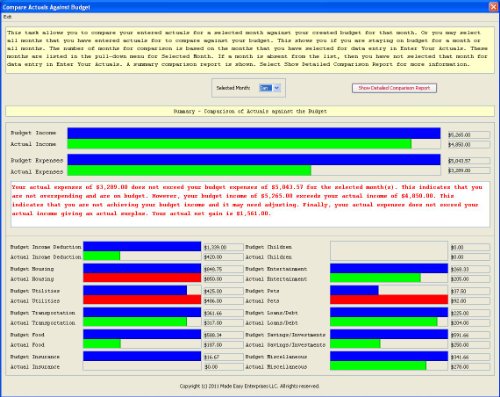The image size is (500, 397).
Task: Close the Compare Actuals Against Budget window
Action: click(493, 7)
